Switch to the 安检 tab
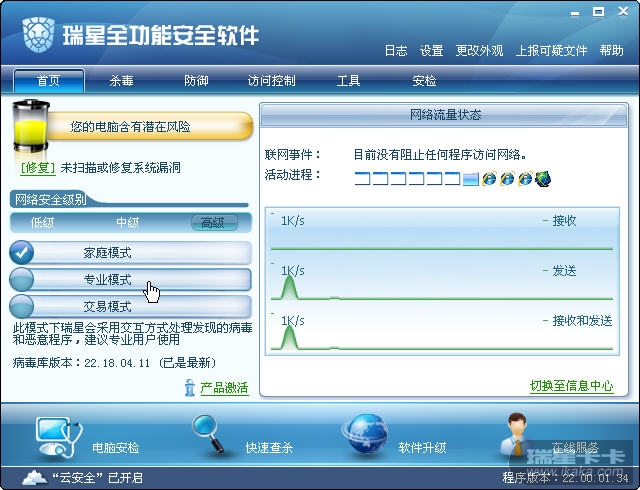Viewport: 640px width, 490px height. (424, 80)
